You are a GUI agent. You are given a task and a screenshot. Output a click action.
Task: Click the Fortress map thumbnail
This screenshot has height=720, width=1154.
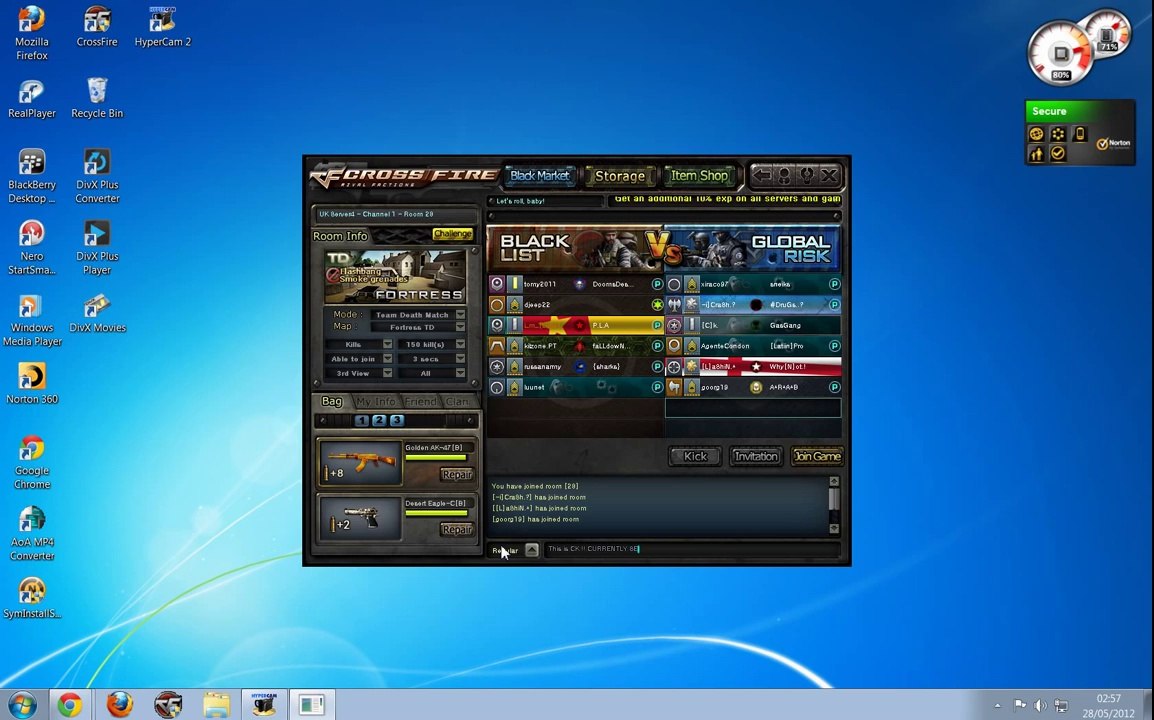point(395,276)
